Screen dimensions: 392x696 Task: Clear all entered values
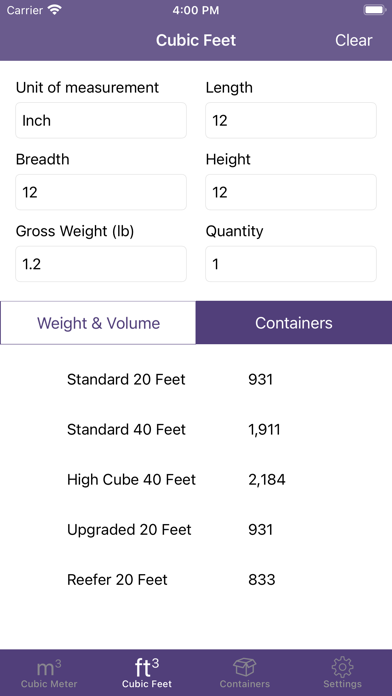point(353,40)
